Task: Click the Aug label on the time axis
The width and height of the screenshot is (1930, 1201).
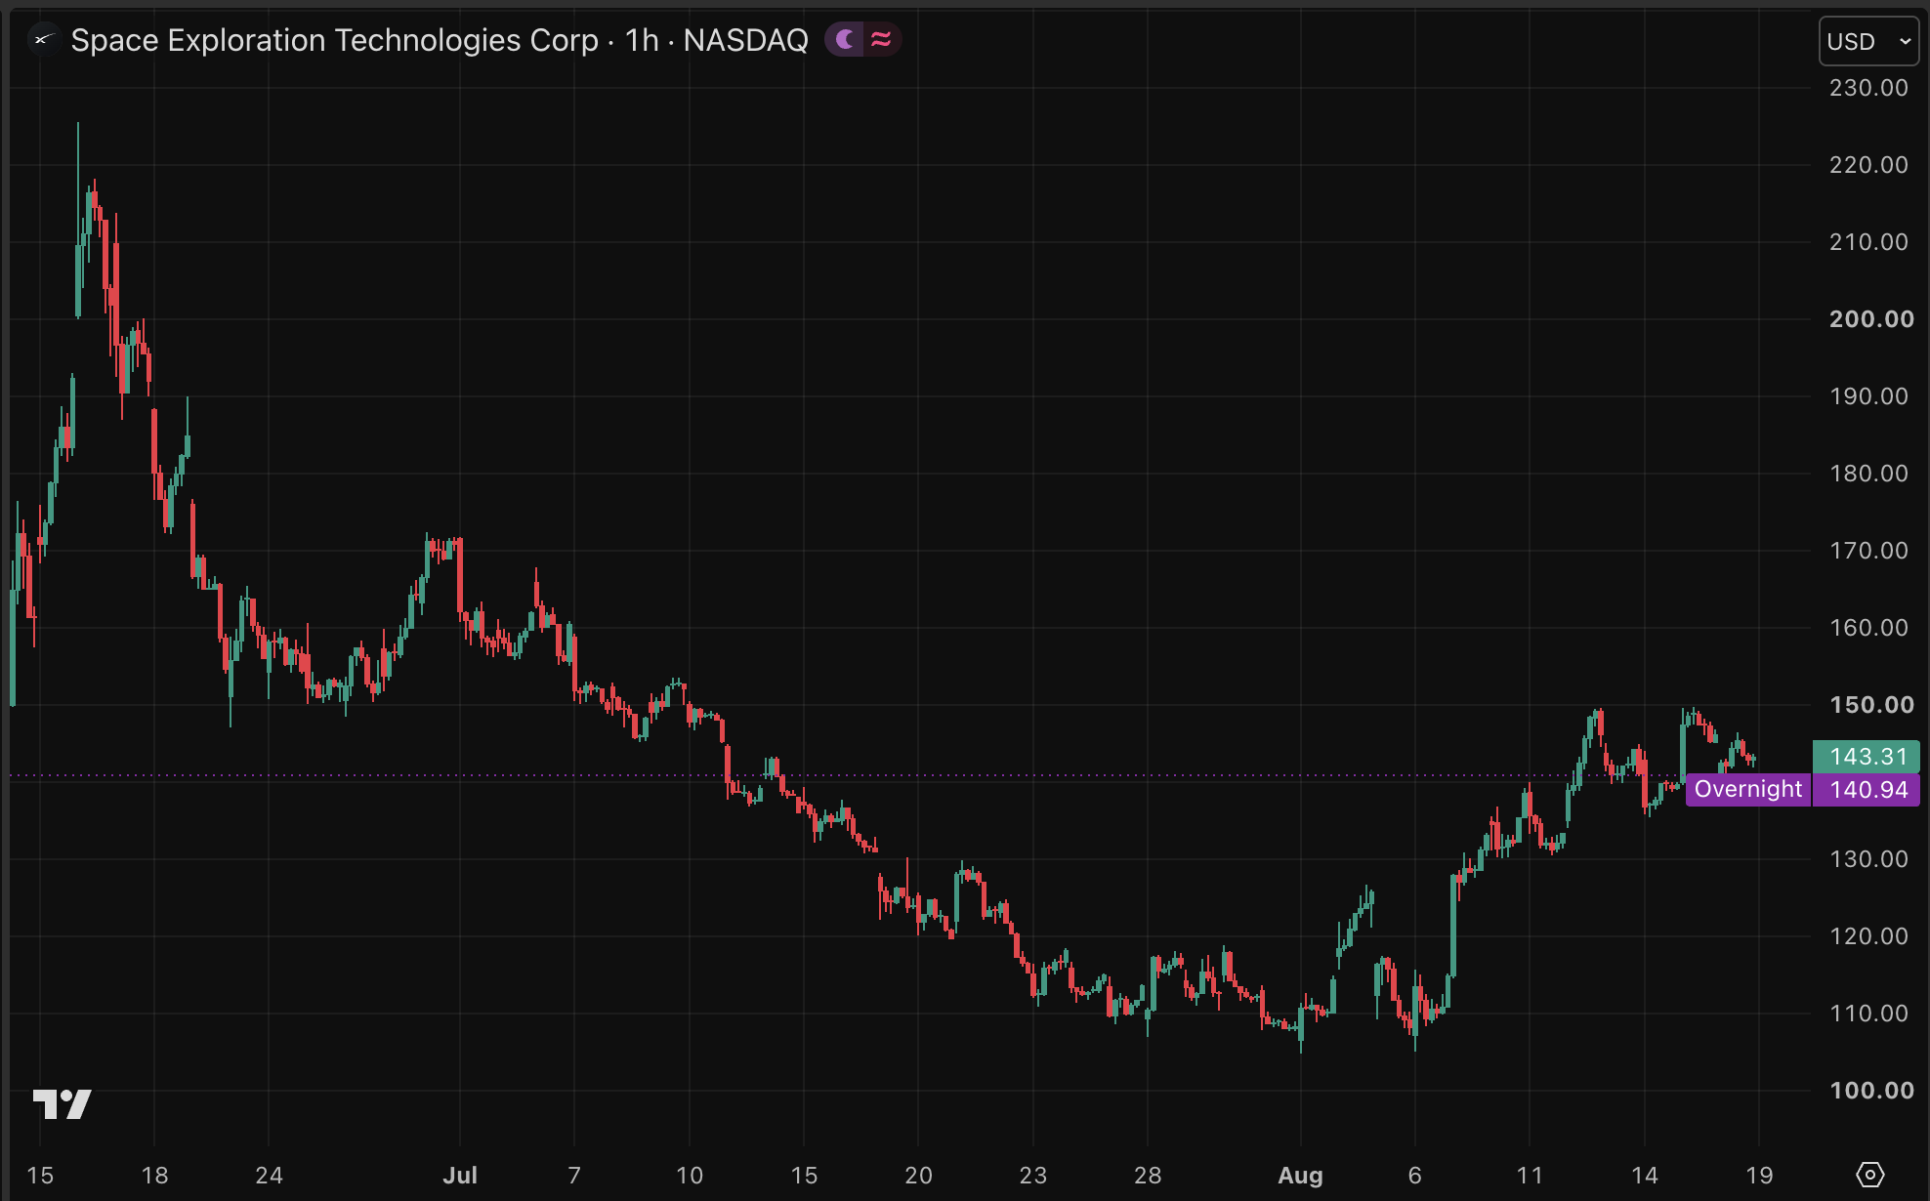Action: [x=1300, y=1175]
